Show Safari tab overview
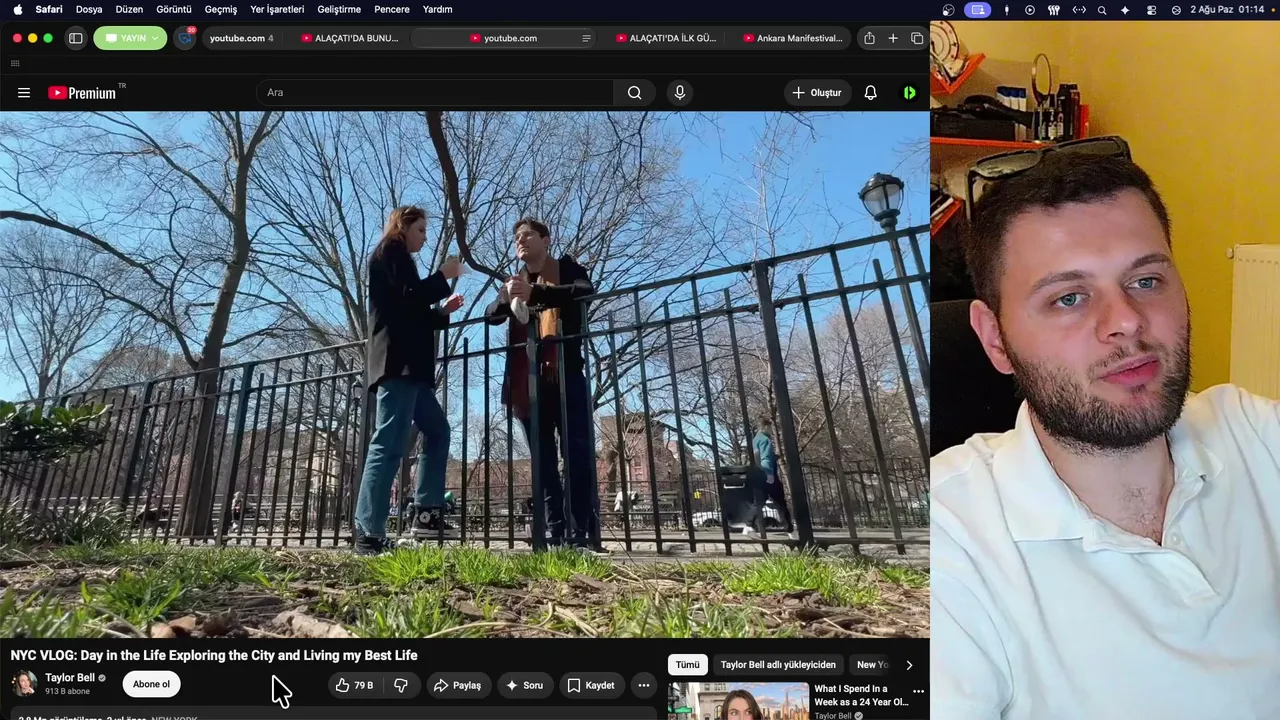Screen dimensions: 1280x720 pos(917,38)
